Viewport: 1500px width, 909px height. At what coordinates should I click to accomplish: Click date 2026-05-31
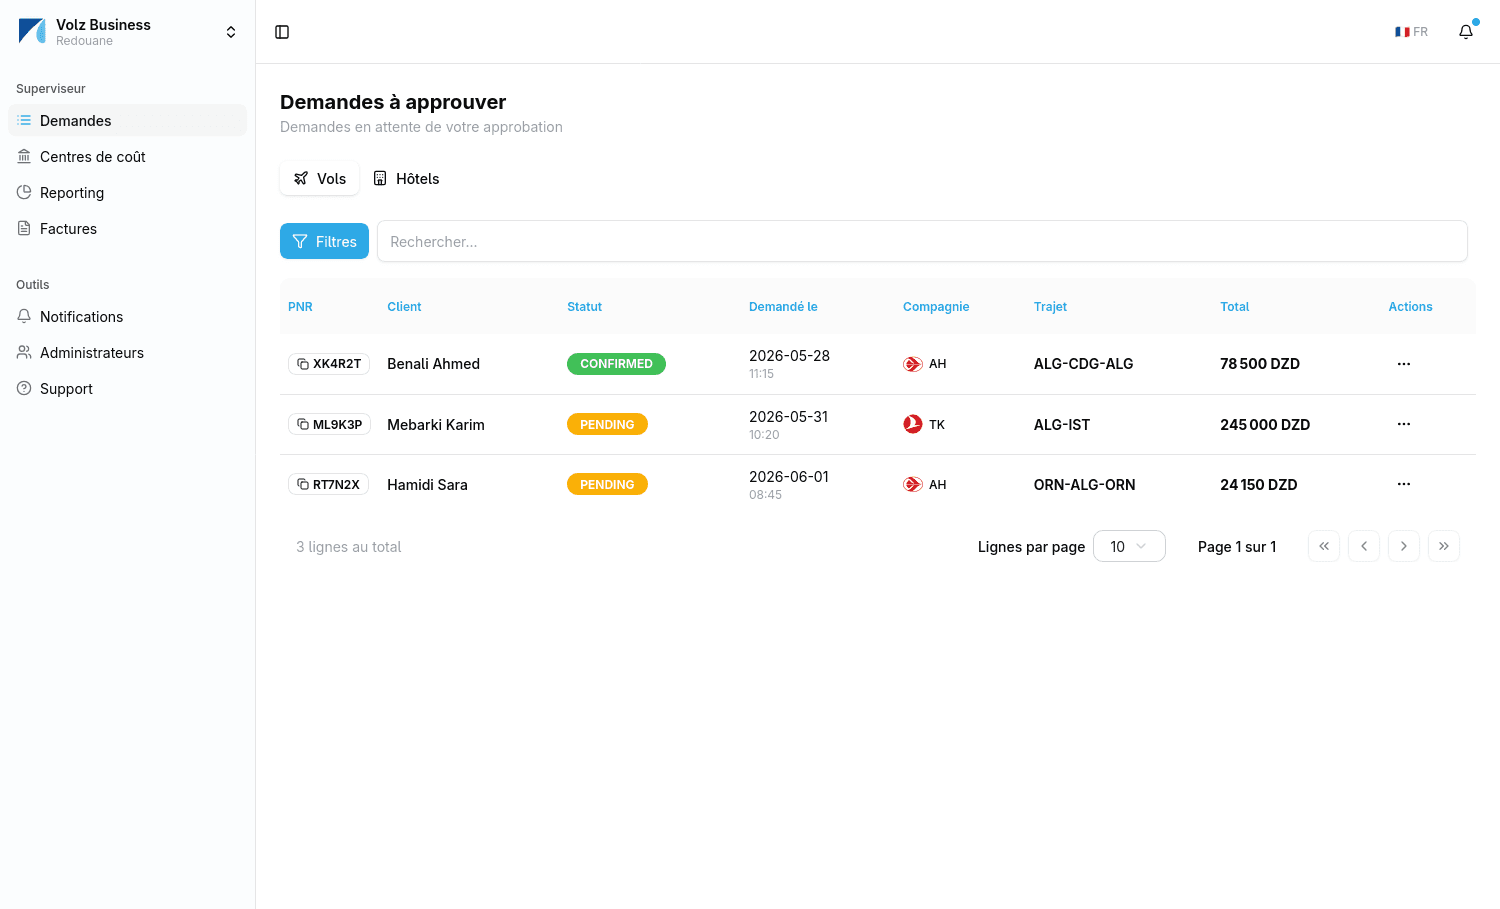[788, 417]
